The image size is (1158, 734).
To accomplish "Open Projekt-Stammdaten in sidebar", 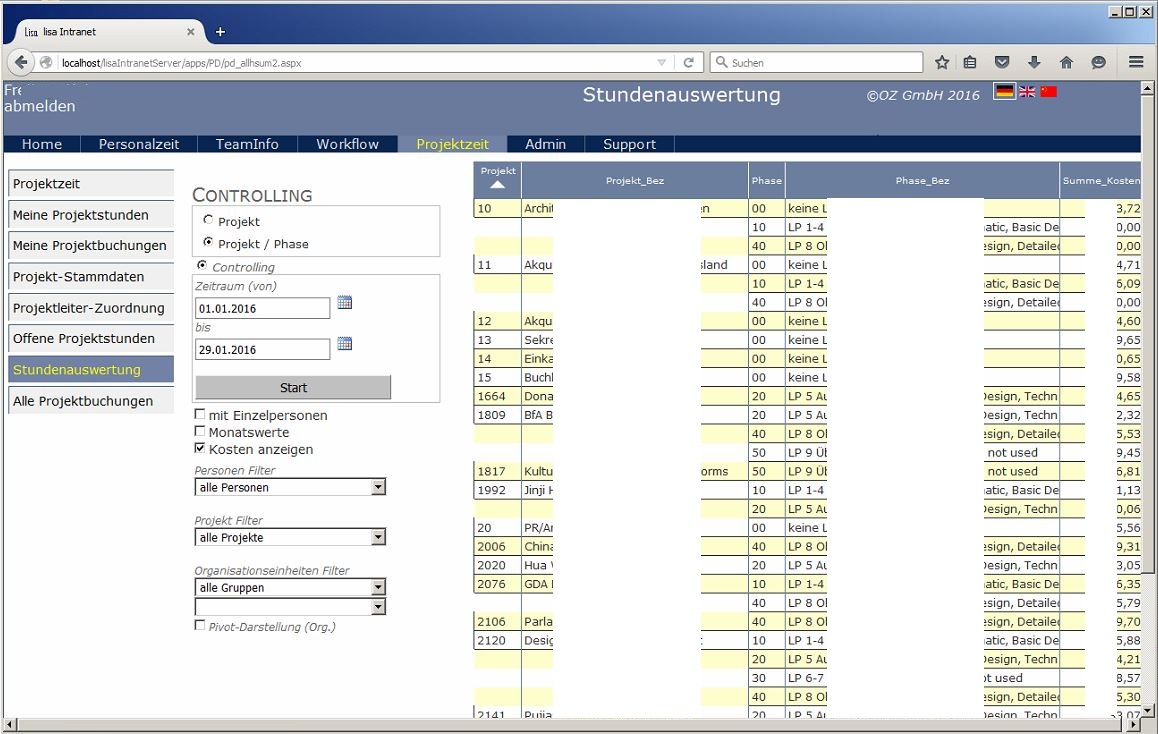I will click(91, 277).
